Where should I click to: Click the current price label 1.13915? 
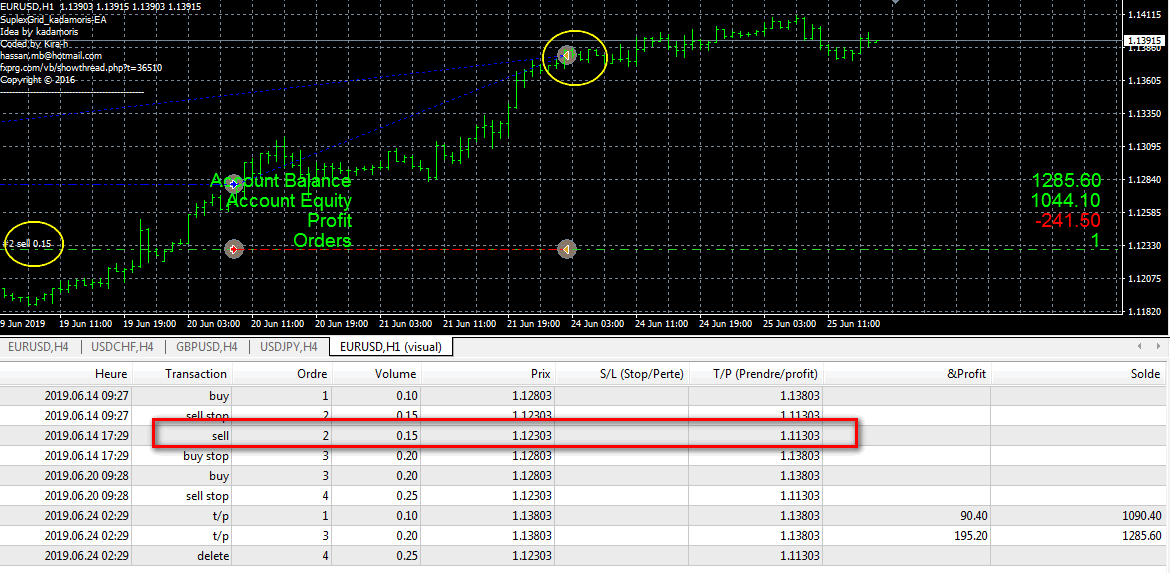pos(1144,42)
